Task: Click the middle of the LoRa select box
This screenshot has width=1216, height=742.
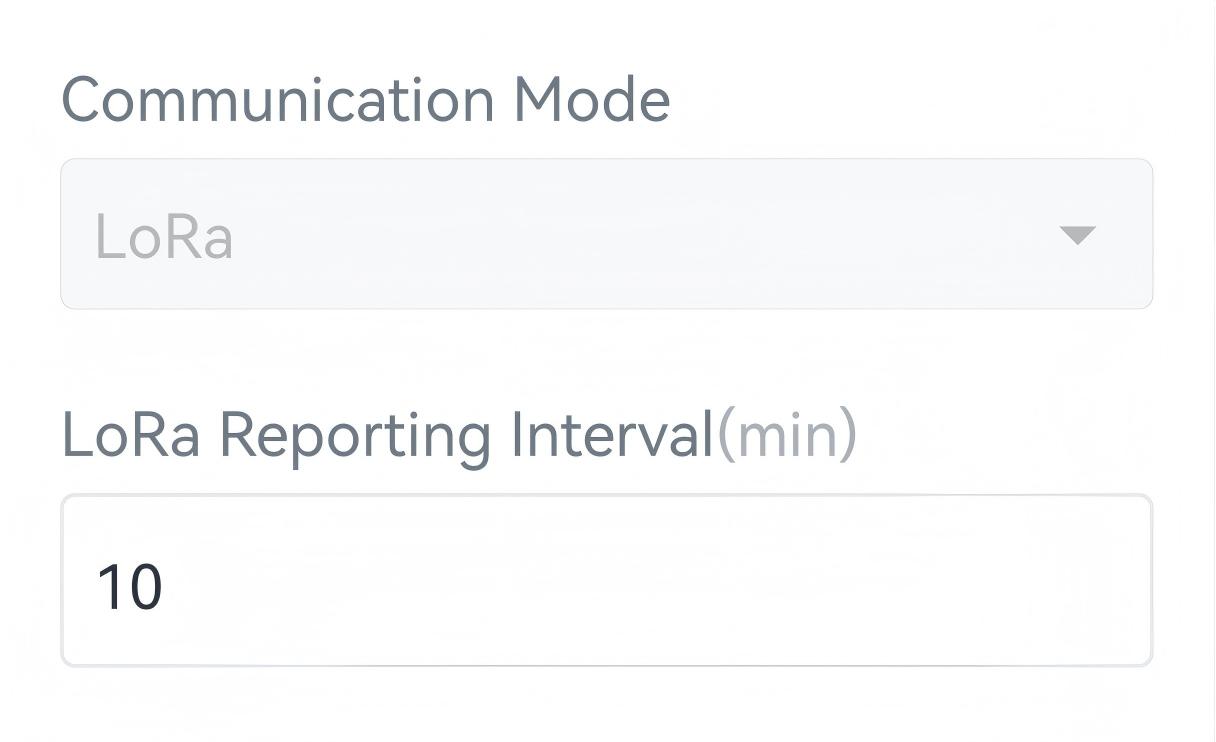Action: pos(606,234)
